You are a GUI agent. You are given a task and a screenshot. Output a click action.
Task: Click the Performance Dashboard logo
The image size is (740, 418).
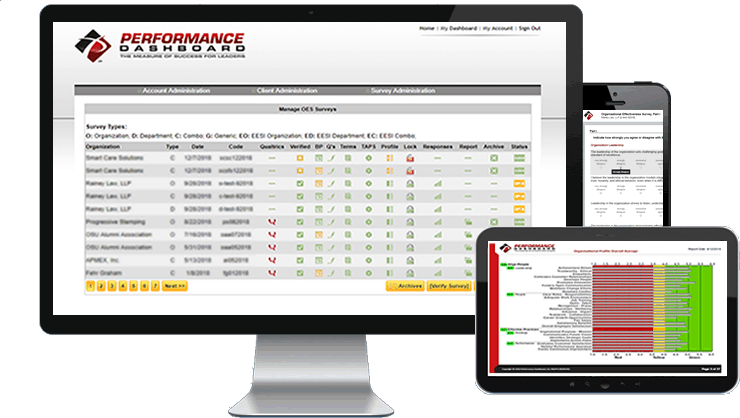tap(160, 46)
